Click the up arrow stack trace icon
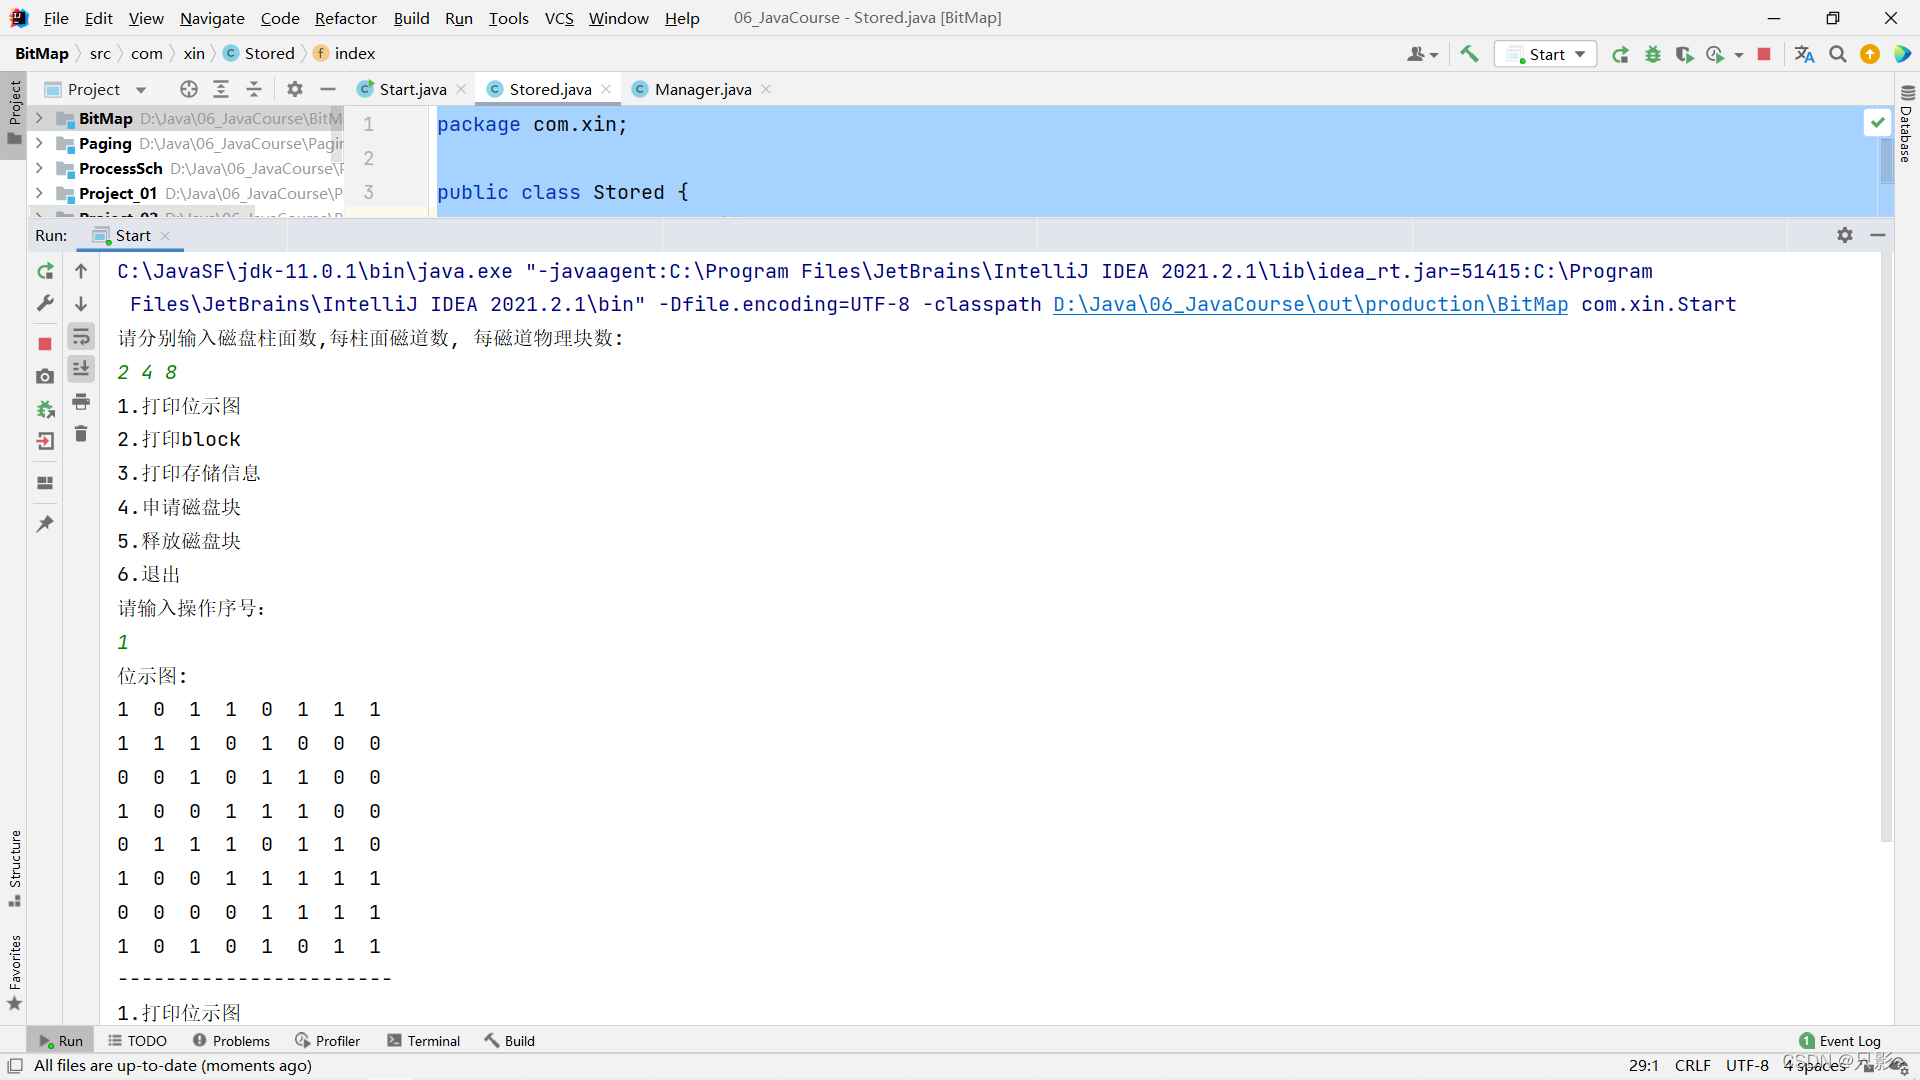1920x1080 pixels. pyautogui.click(x=81, y=271)
